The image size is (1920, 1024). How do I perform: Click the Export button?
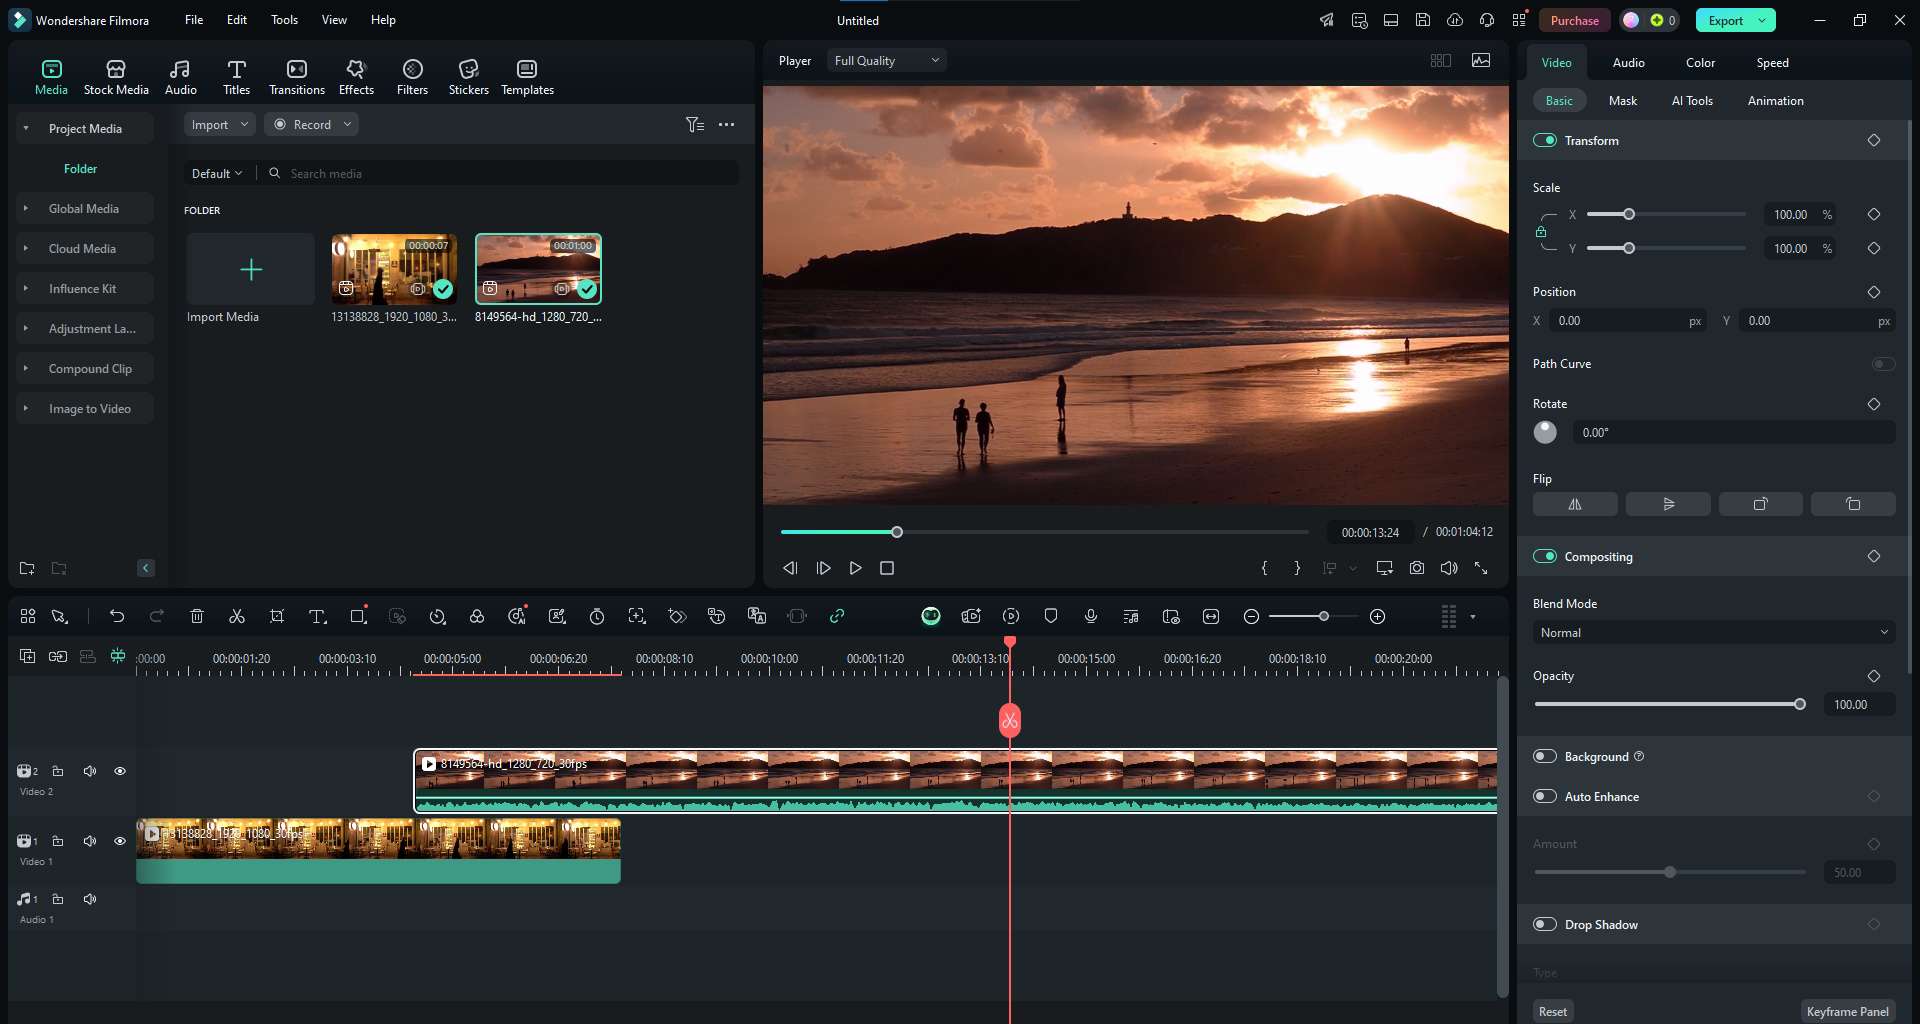(x=1726, y=20)
